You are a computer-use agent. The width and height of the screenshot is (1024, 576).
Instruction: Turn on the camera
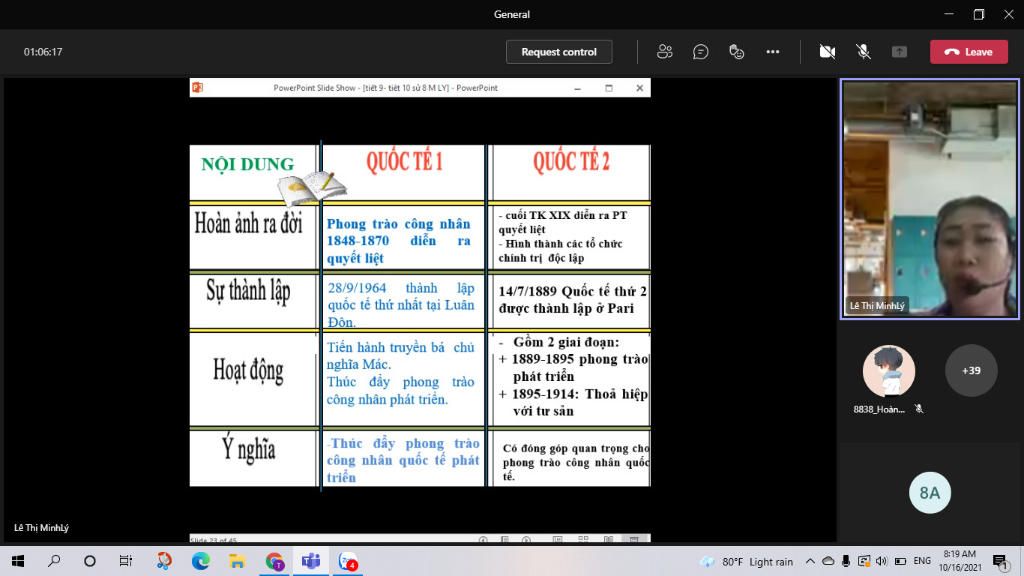(x=827, y=52)
